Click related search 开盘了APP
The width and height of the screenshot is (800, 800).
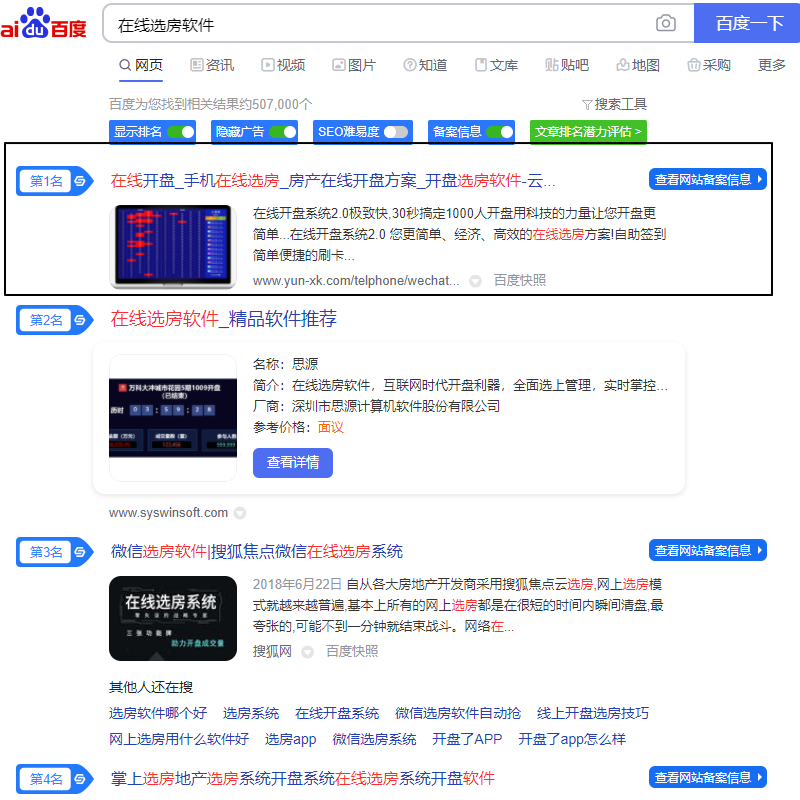[x=467, y=739]
